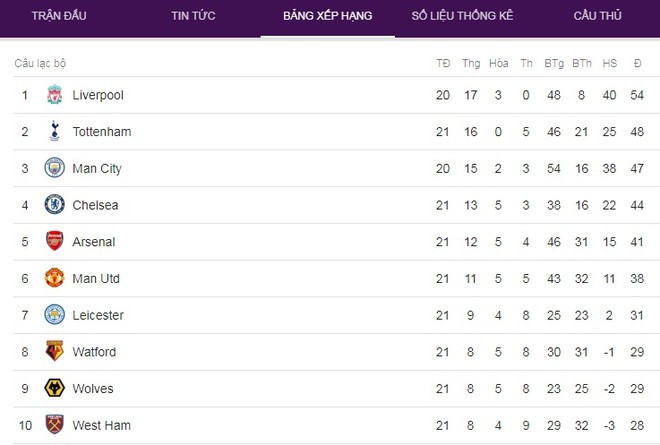Click the Man City club crest
This screenshot has width=660, height=445.
54,168
